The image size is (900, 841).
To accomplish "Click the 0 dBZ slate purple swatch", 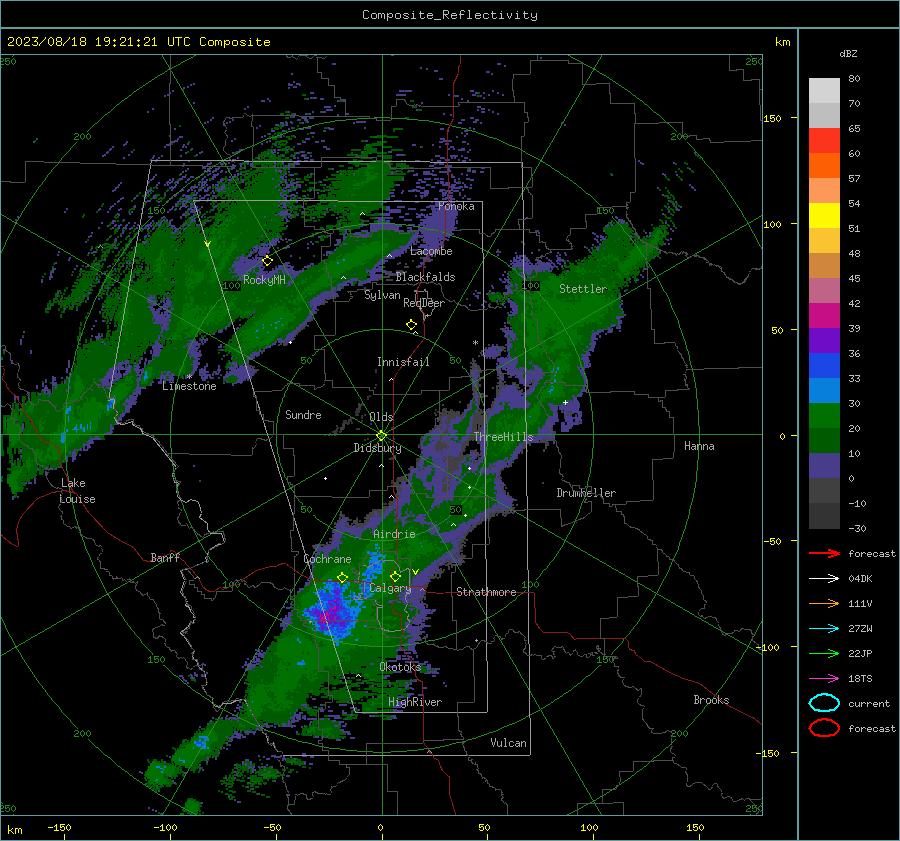I will pos(824,466).
